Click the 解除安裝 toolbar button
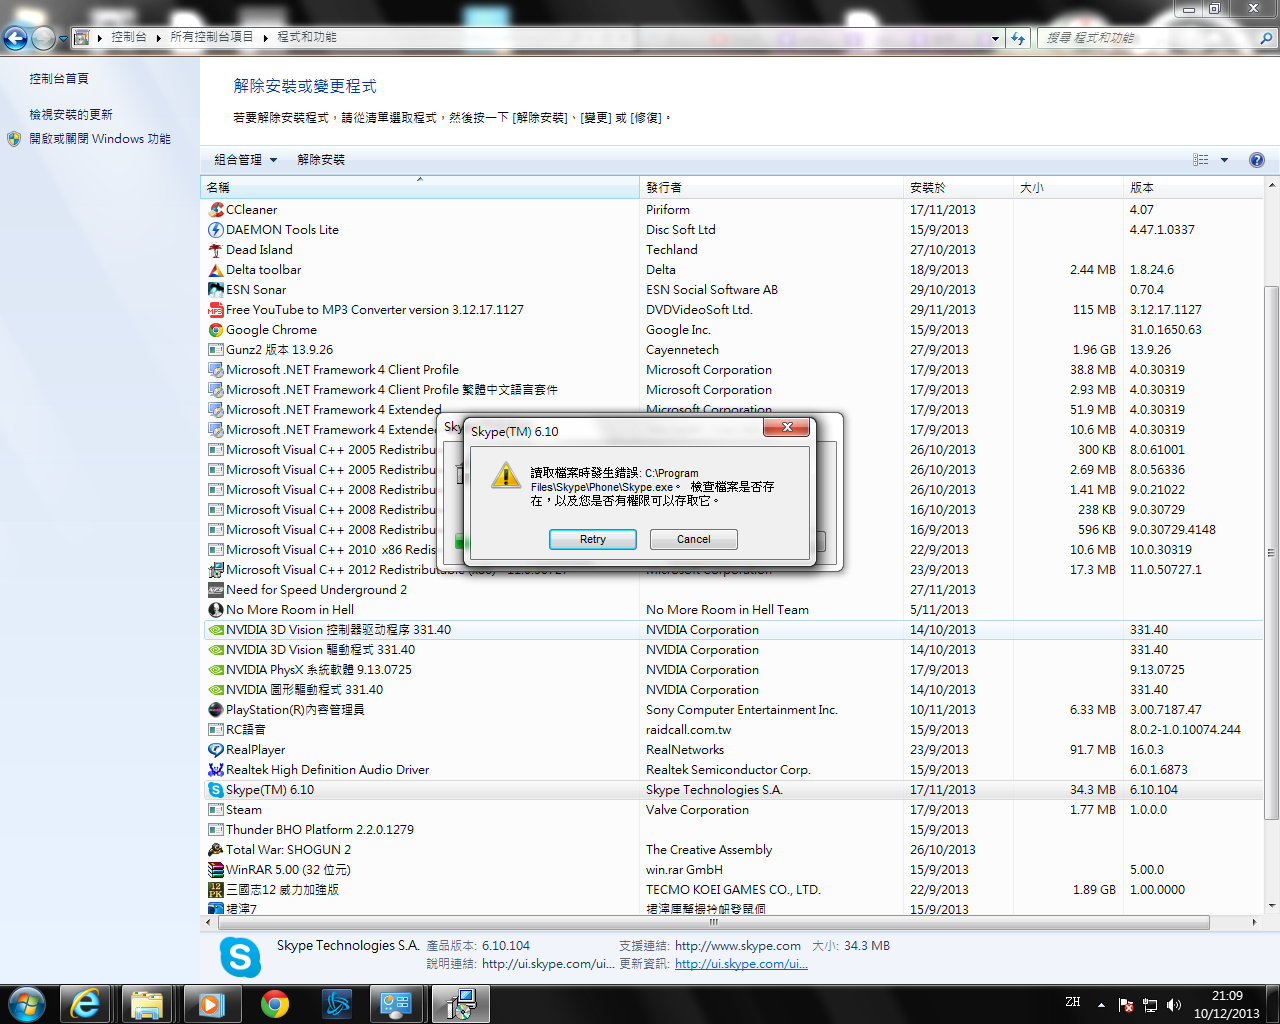The height and width of the screenshot is (1024, 1280). click(x=321, y=160)
